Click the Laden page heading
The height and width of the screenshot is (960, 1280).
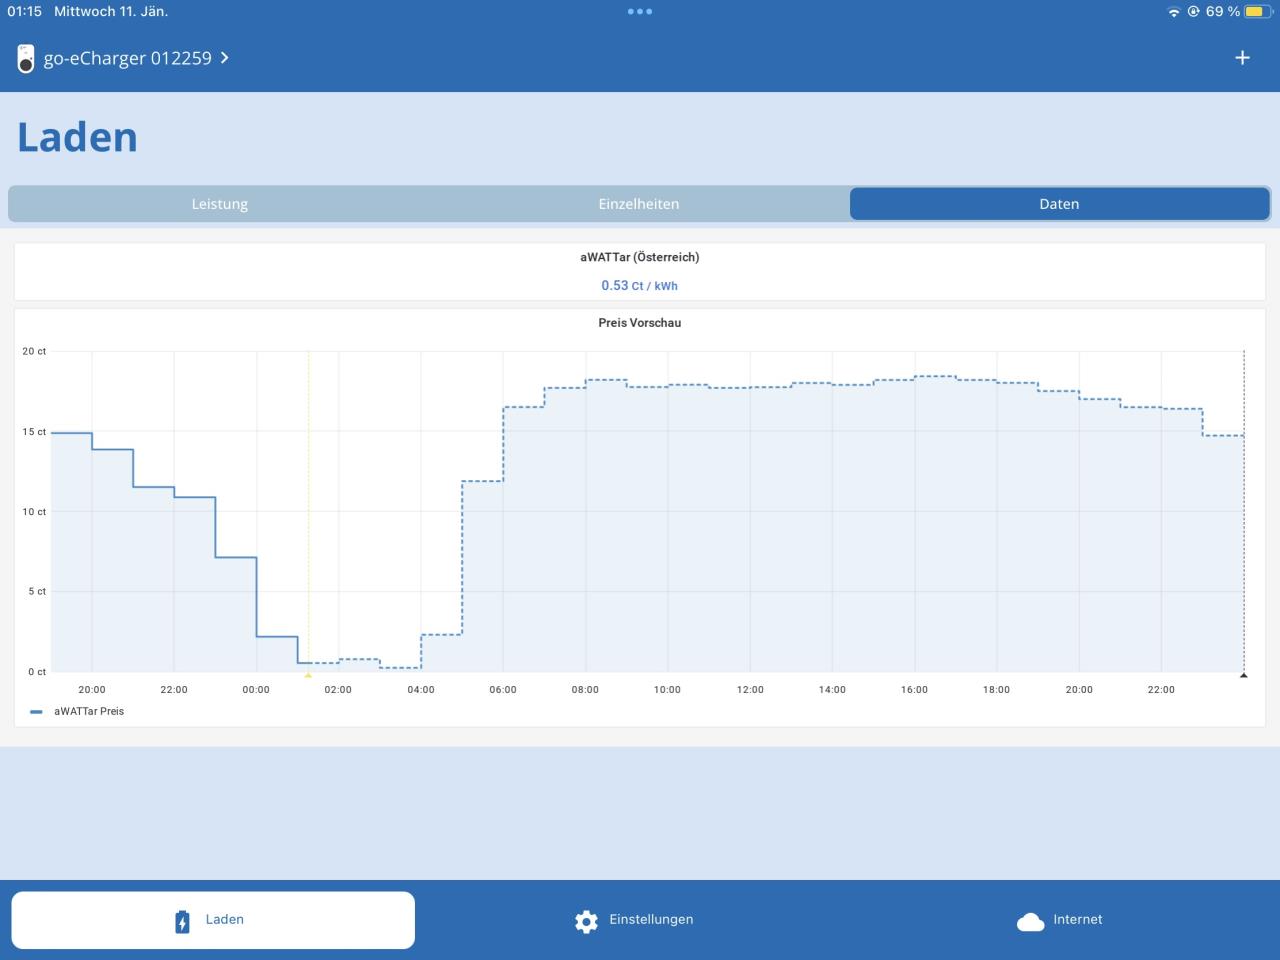[x=77, y=137]
